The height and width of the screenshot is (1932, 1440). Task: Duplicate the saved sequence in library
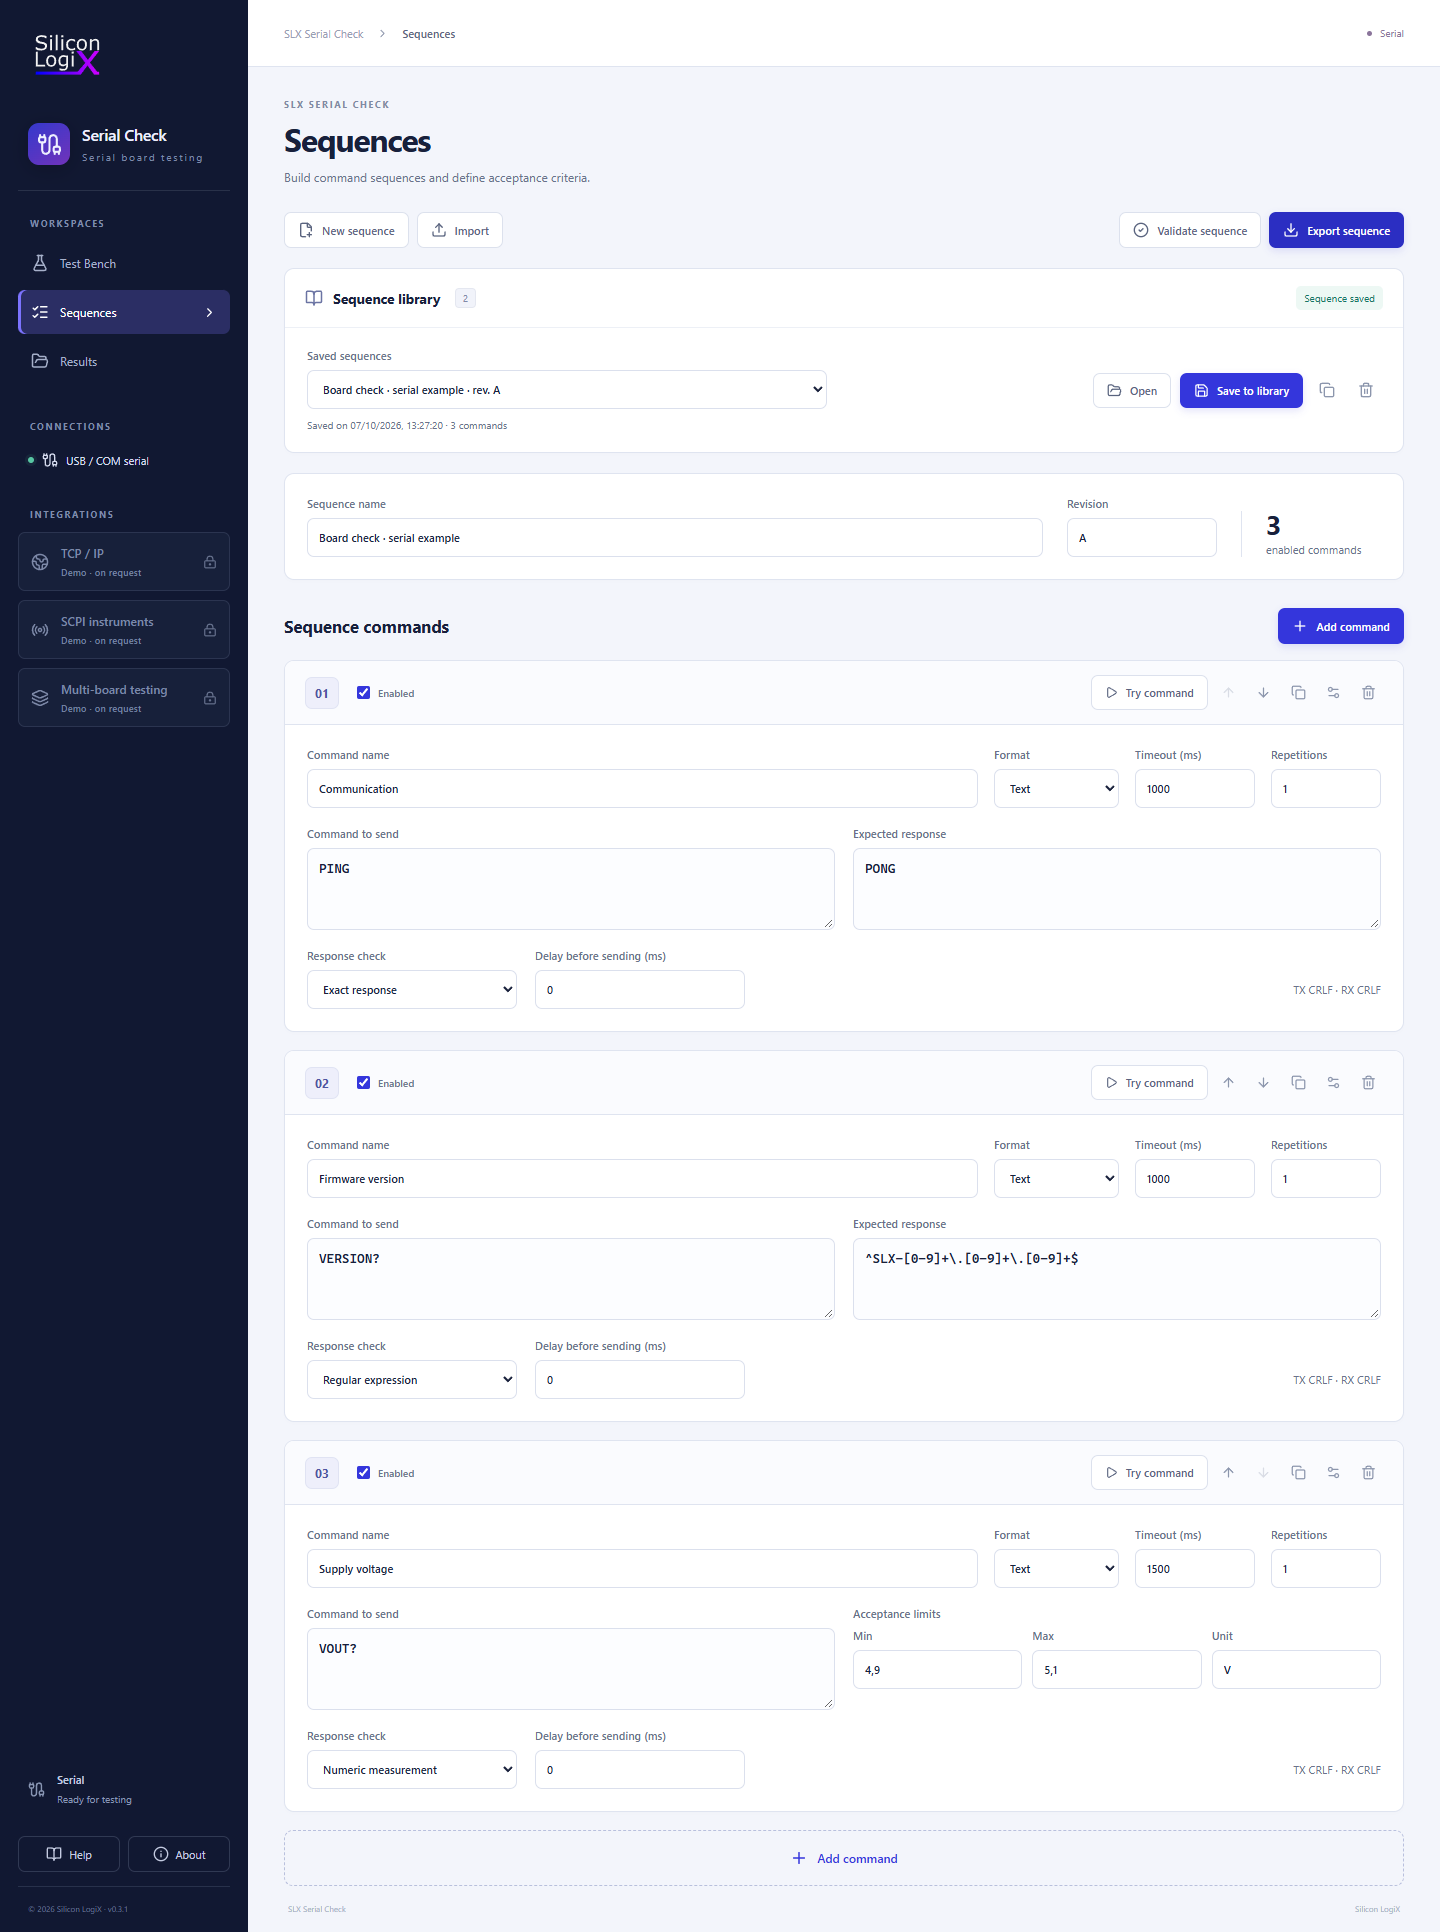pos(1327,390)
